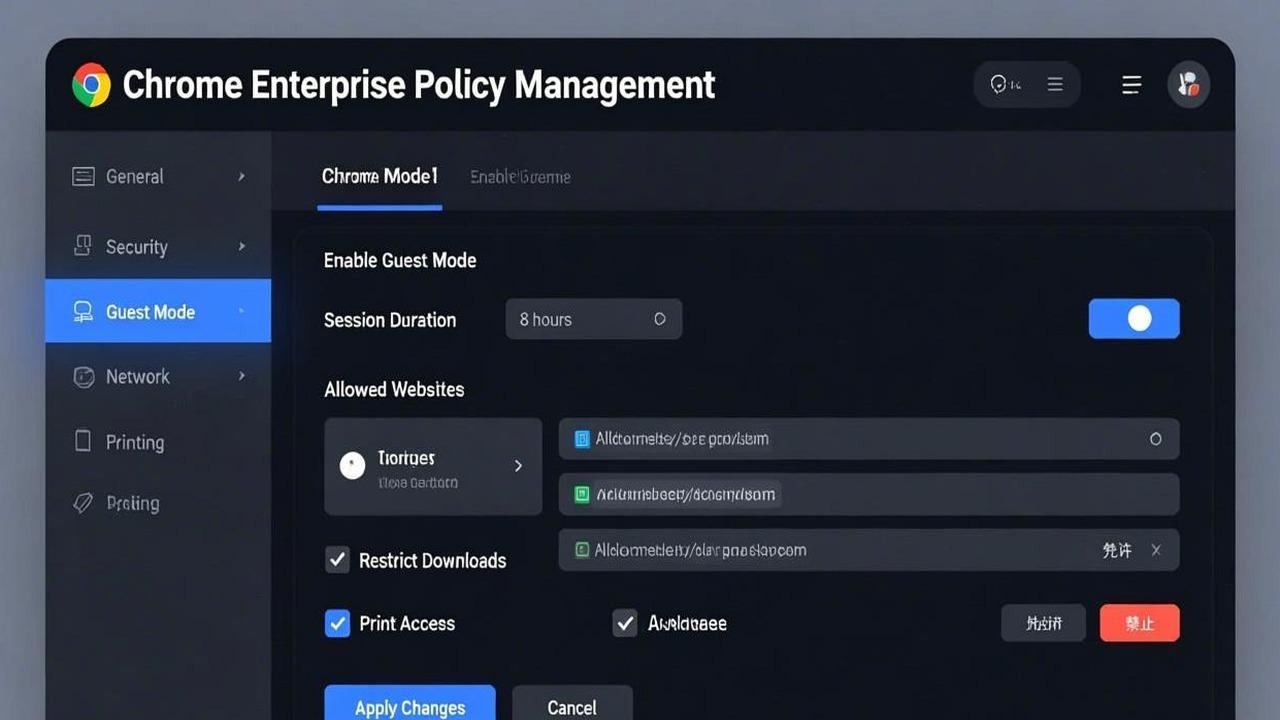Click the tag icon at the sidebar bottom
The width and height of the screenshot is (1280, 720).
click(x=83, y=502)
